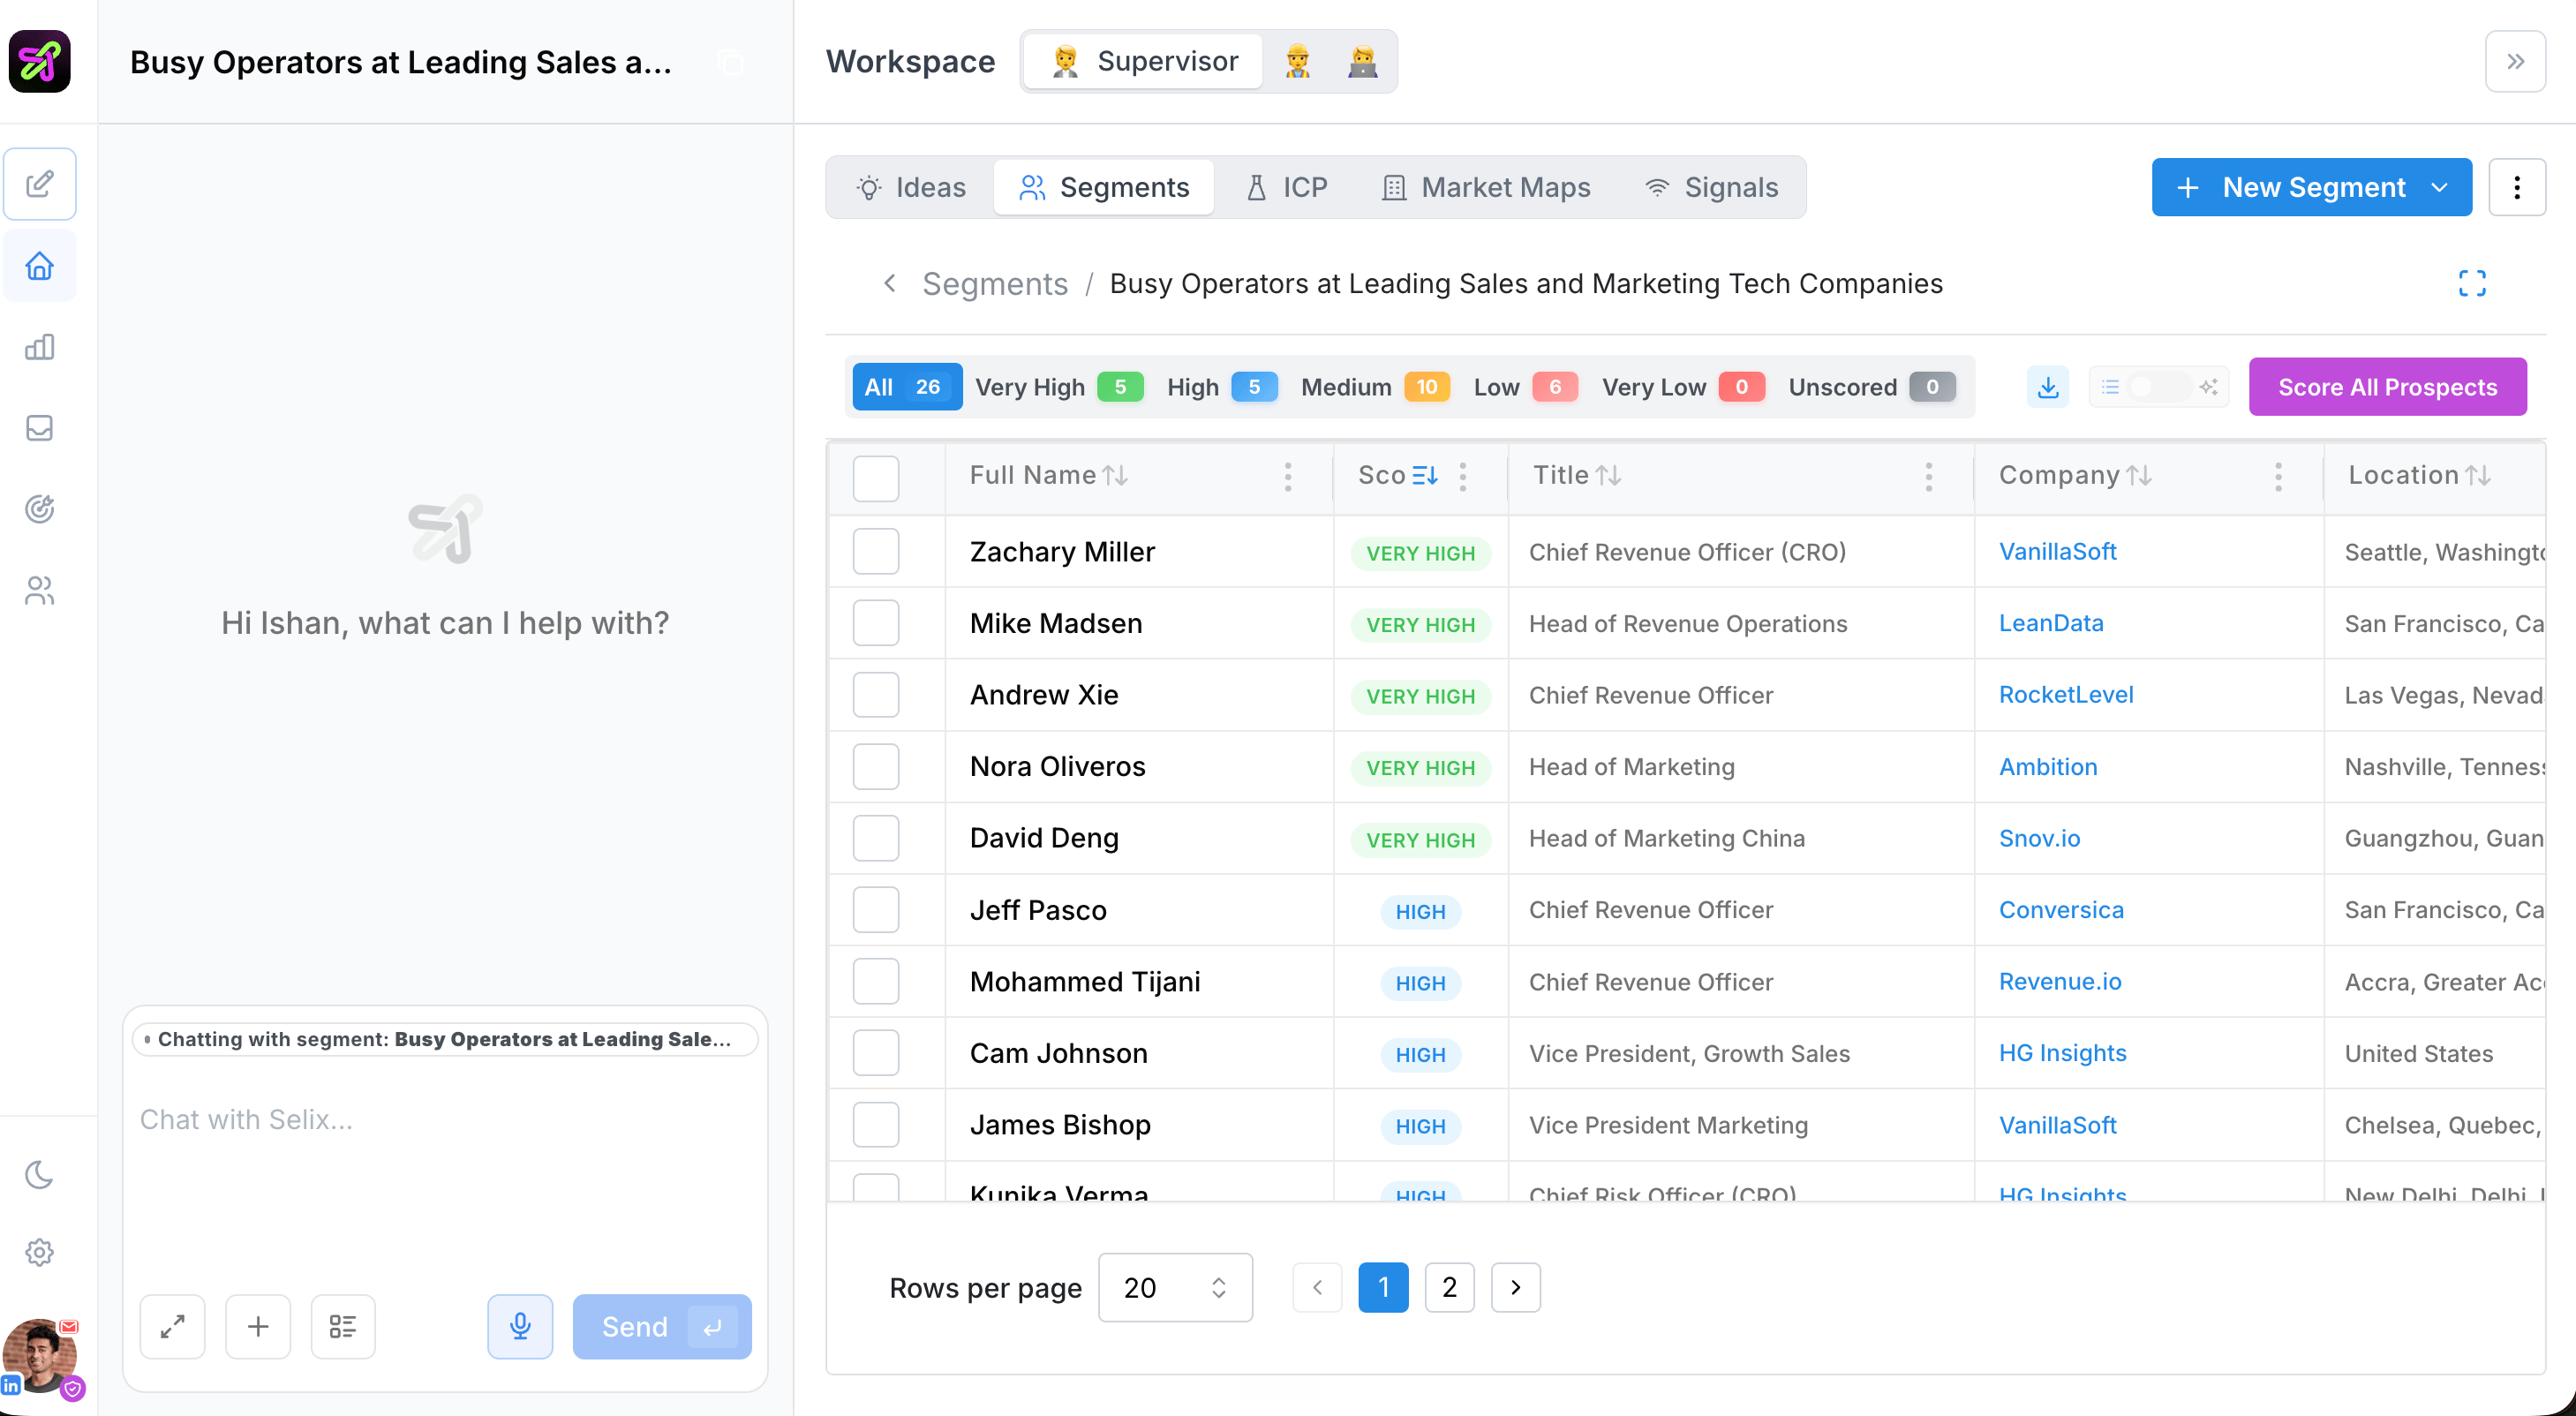Select the Jeff Pasco row checkbox
2576x1416 pixels.
(x=875, y=910)
